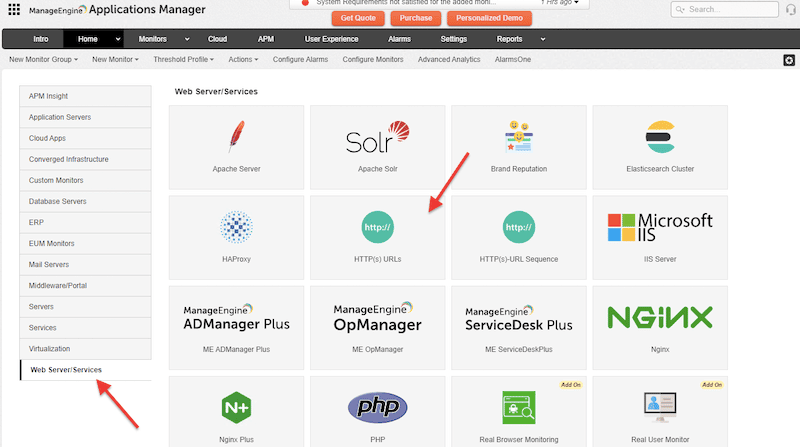This screenshot has width=800, height=447.
Task: Click the headset support icon
Action: click(x=791, y=10)
